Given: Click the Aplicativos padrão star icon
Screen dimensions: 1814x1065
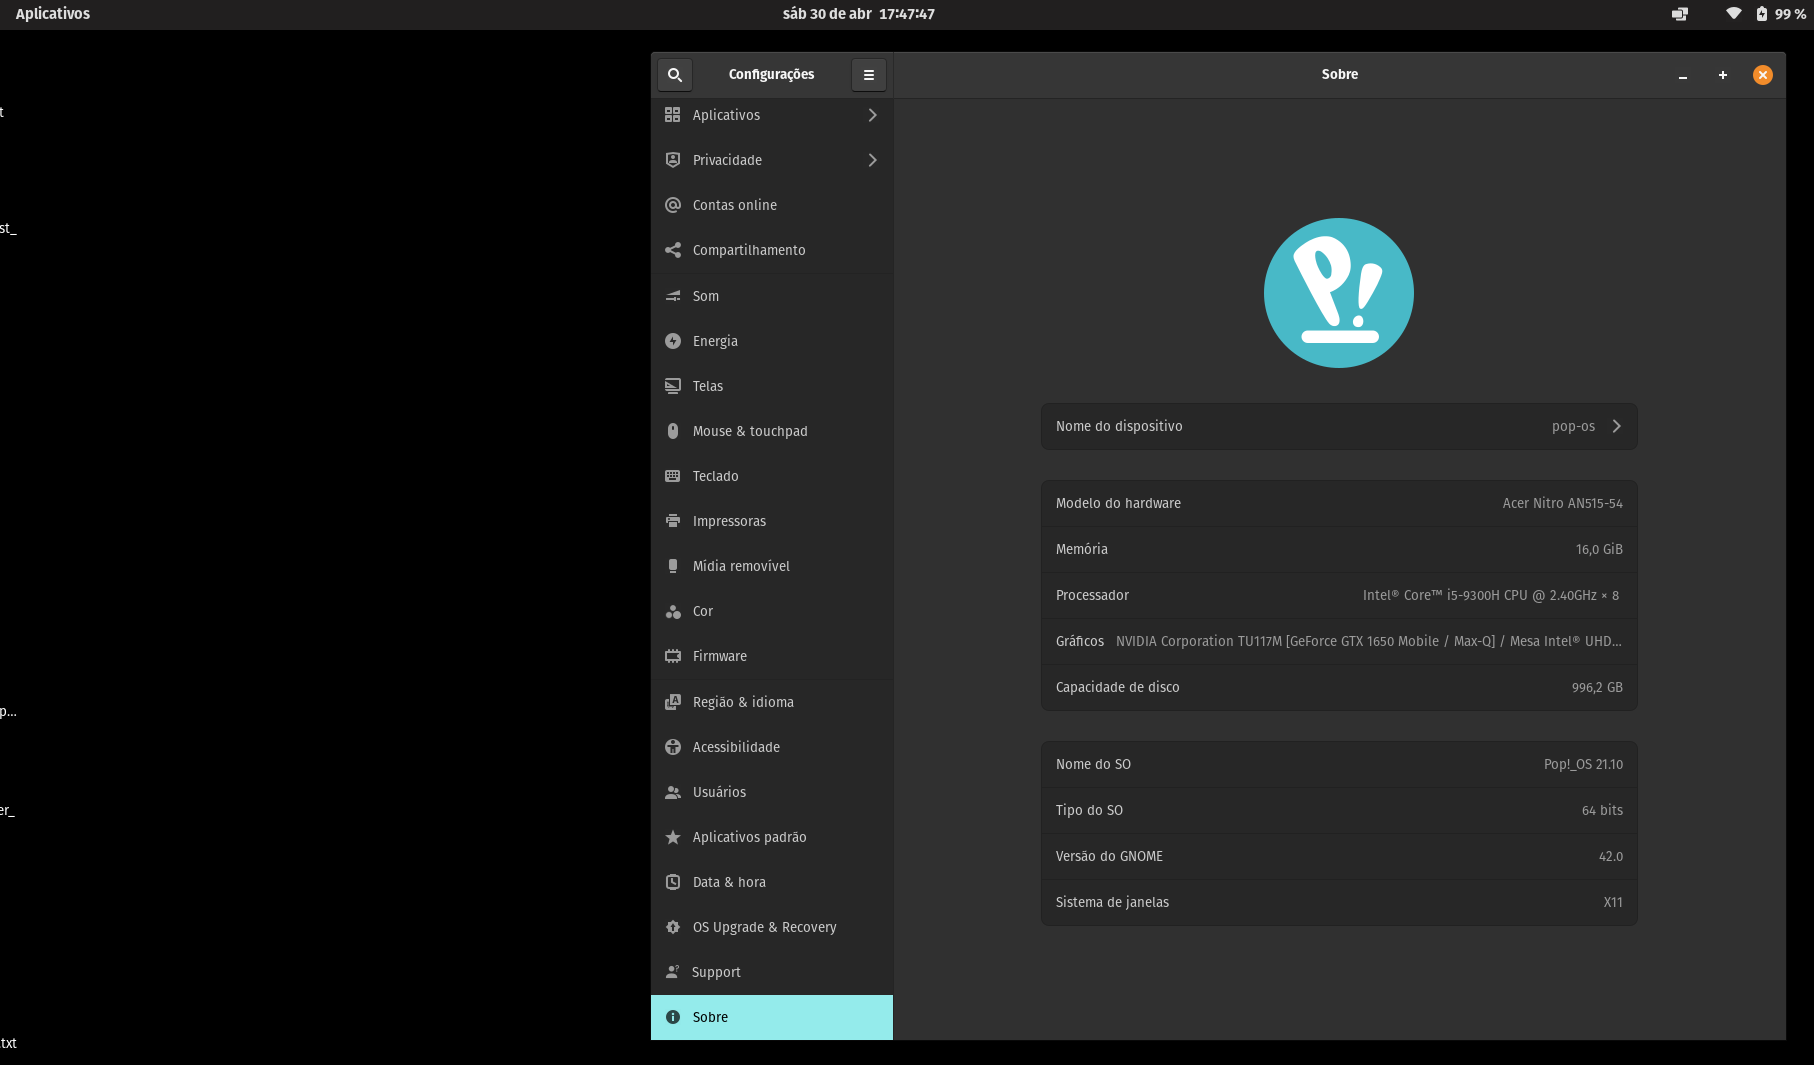Looking at the screenshot, I should point(673,837).
